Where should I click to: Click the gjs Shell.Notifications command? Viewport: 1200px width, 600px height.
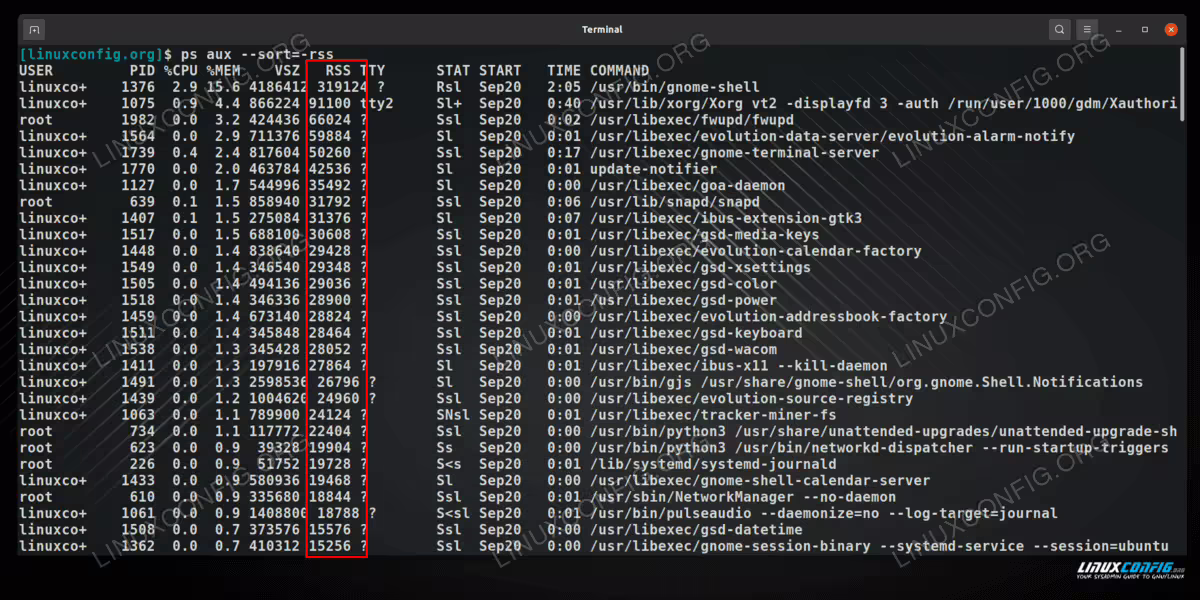(867, 382)
